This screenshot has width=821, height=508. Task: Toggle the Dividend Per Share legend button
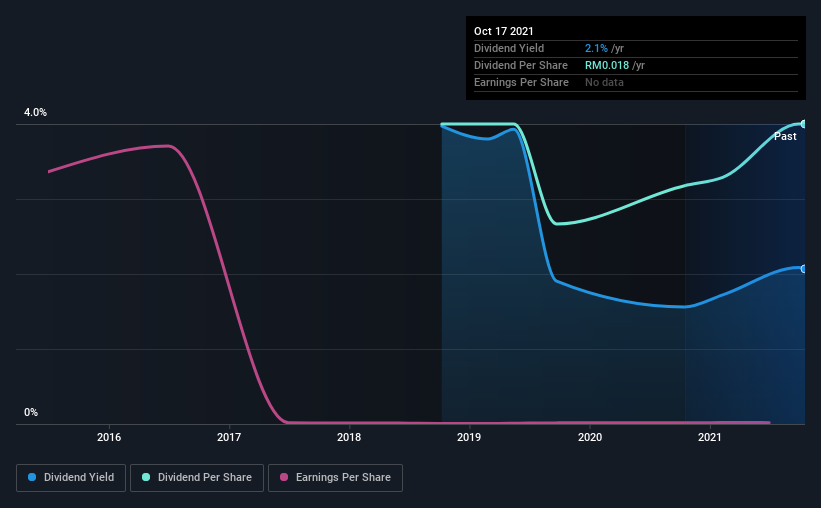(197, 478)
